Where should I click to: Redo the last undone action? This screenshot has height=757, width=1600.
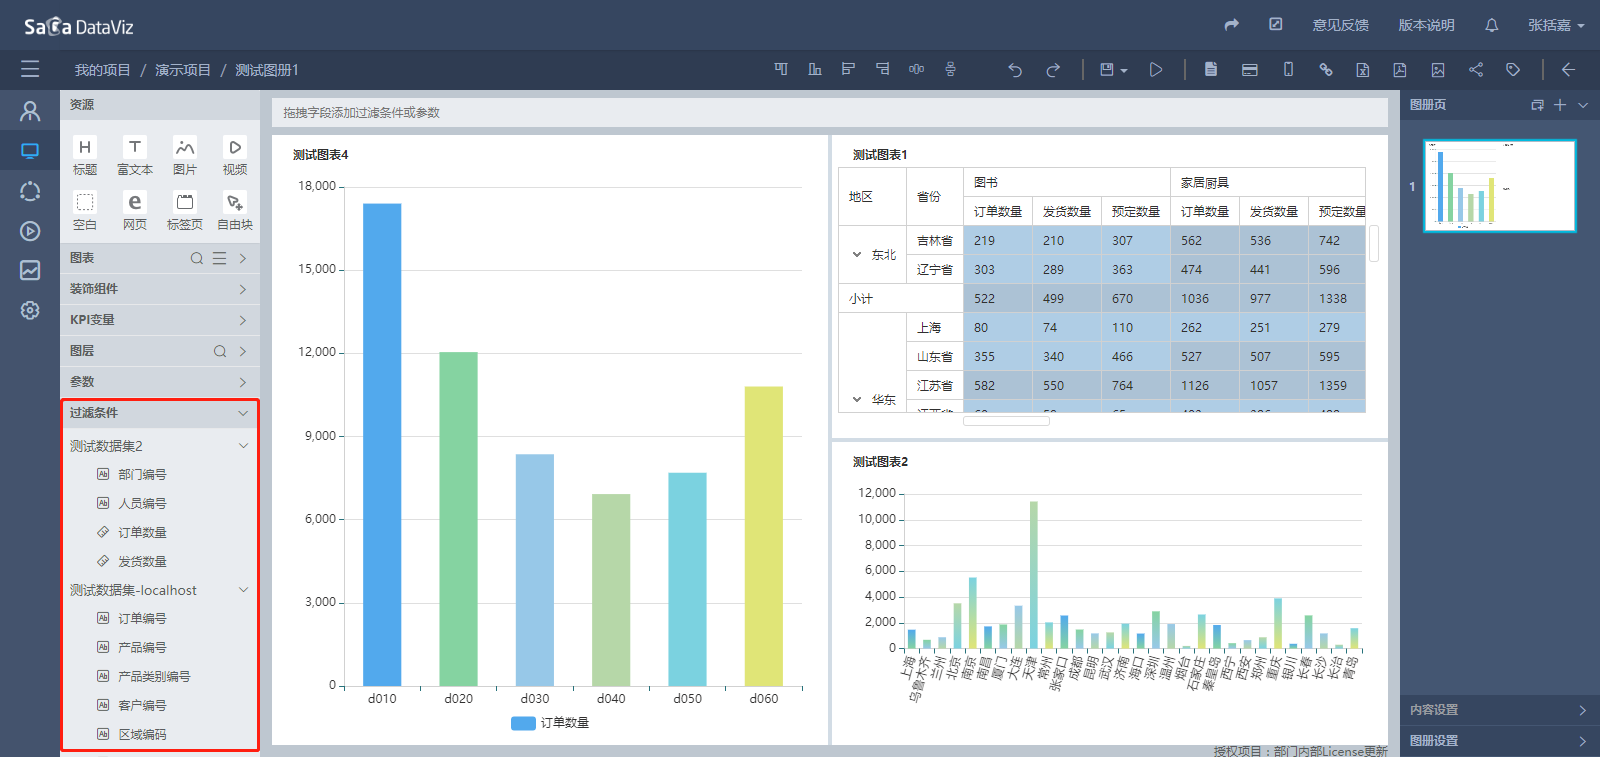click(x=1053, y=70)
